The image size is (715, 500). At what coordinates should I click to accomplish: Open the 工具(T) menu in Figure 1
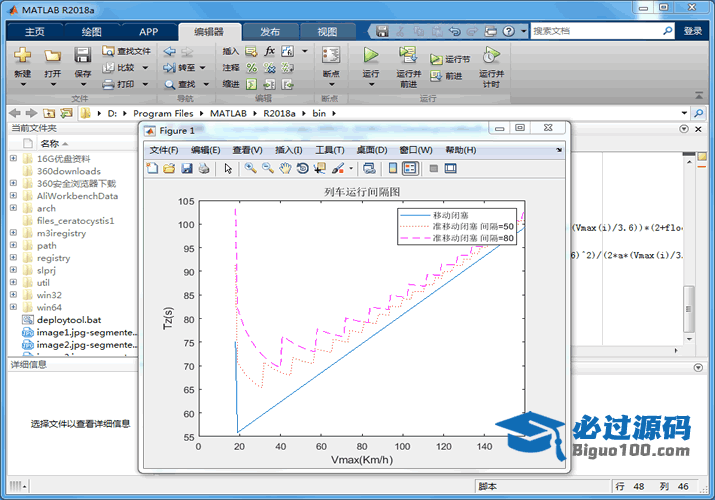[330, 150]
